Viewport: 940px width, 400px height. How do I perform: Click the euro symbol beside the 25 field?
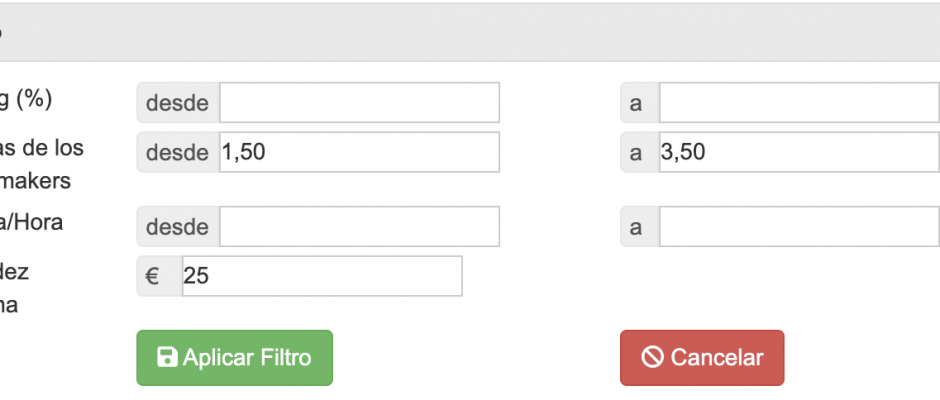point(153,277)
